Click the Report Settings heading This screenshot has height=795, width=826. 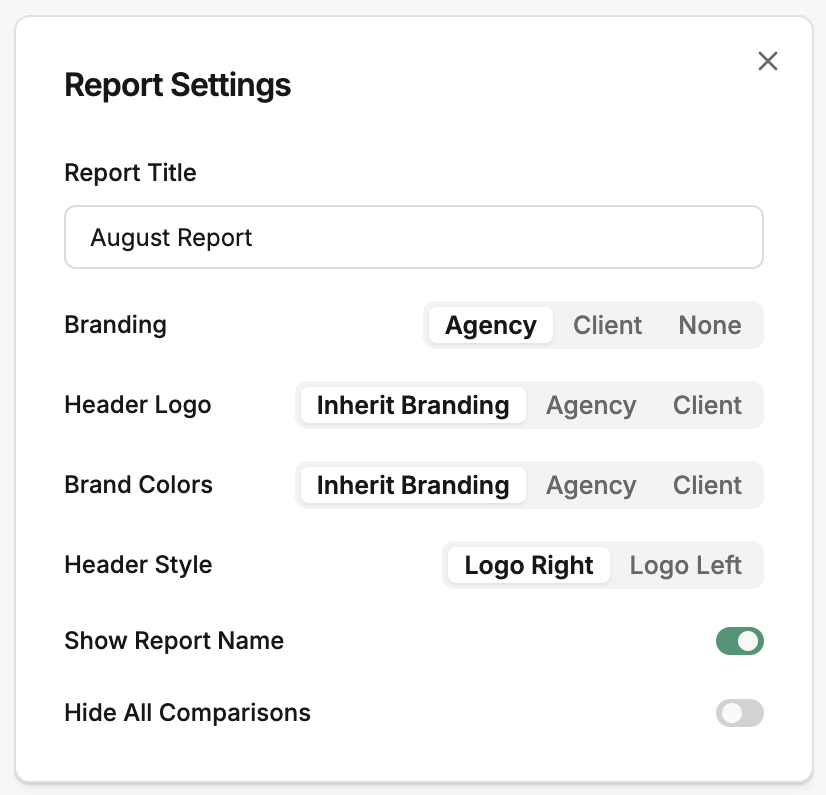(x=178, y=85)
